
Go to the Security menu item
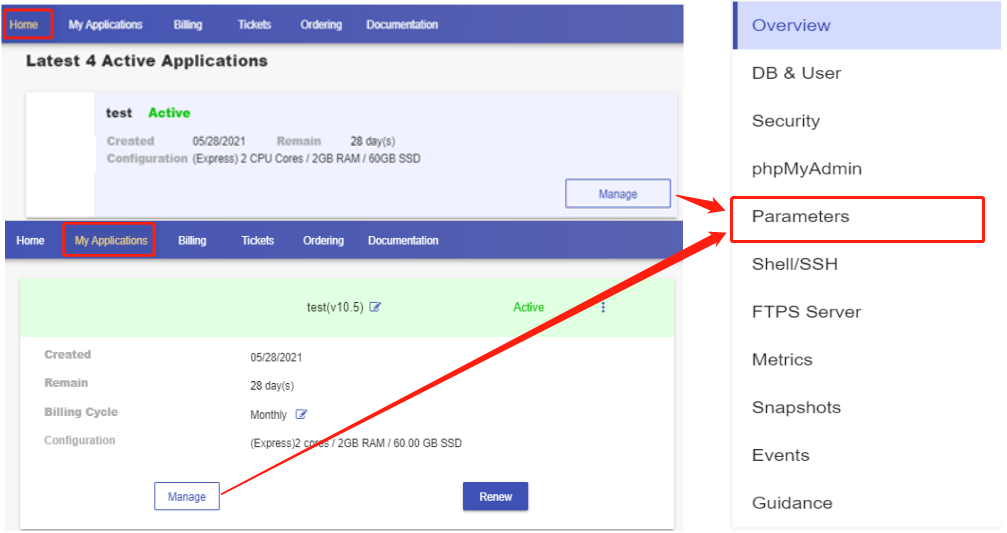pos(786,121)
